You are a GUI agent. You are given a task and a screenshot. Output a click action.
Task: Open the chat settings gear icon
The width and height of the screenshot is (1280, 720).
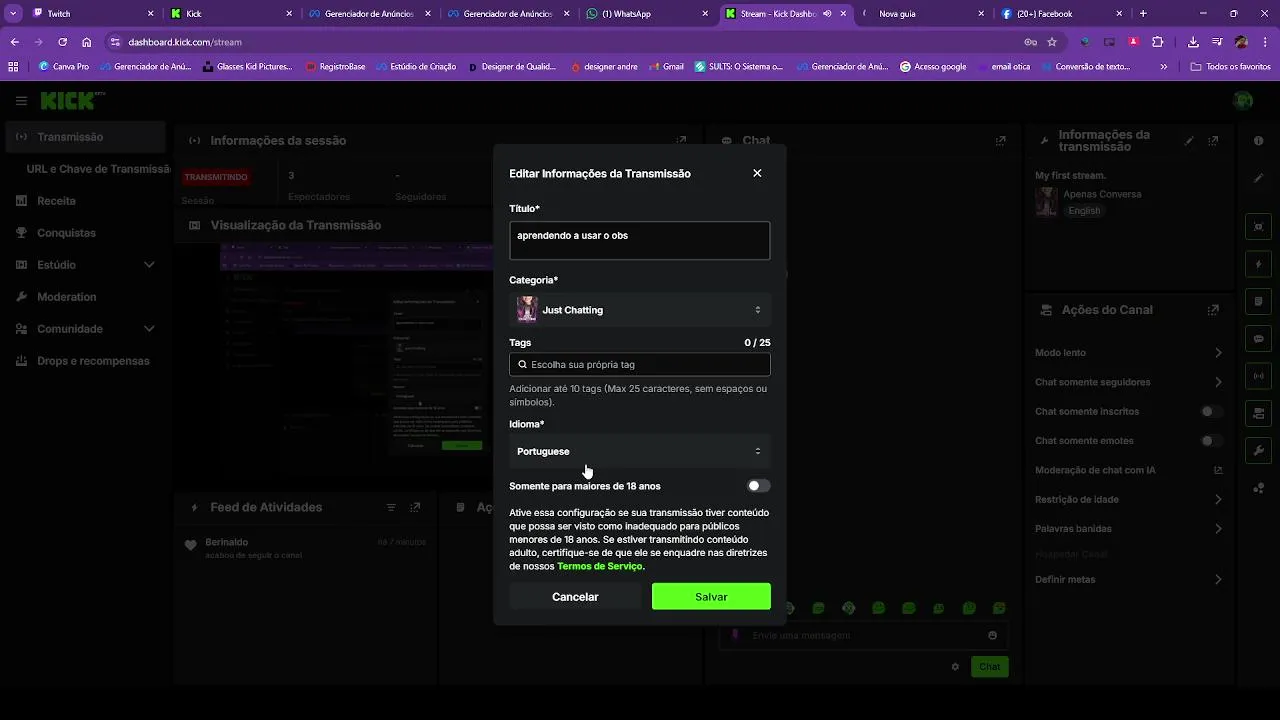pyautogui.click(x=955, y=667)
